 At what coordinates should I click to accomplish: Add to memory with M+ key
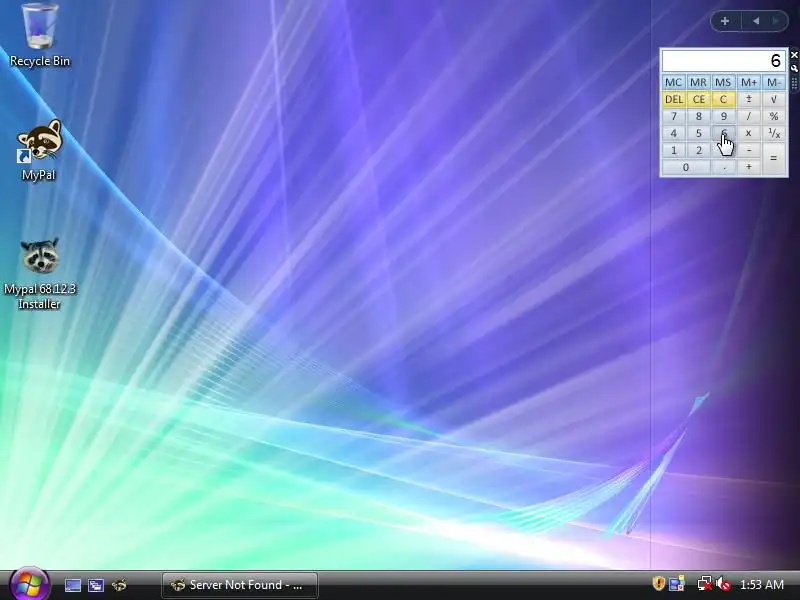tap(748, 82)
